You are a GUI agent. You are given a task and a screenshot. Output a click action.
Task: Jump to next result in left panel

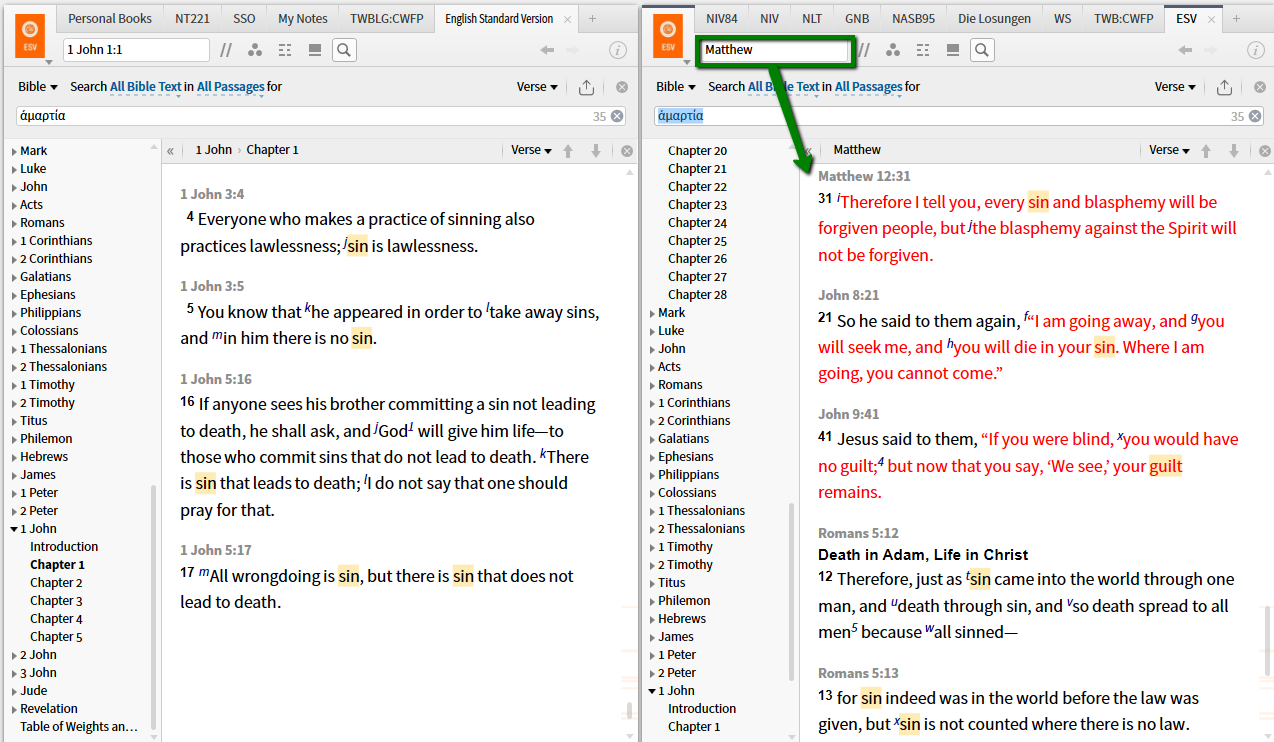pos(596,150)
